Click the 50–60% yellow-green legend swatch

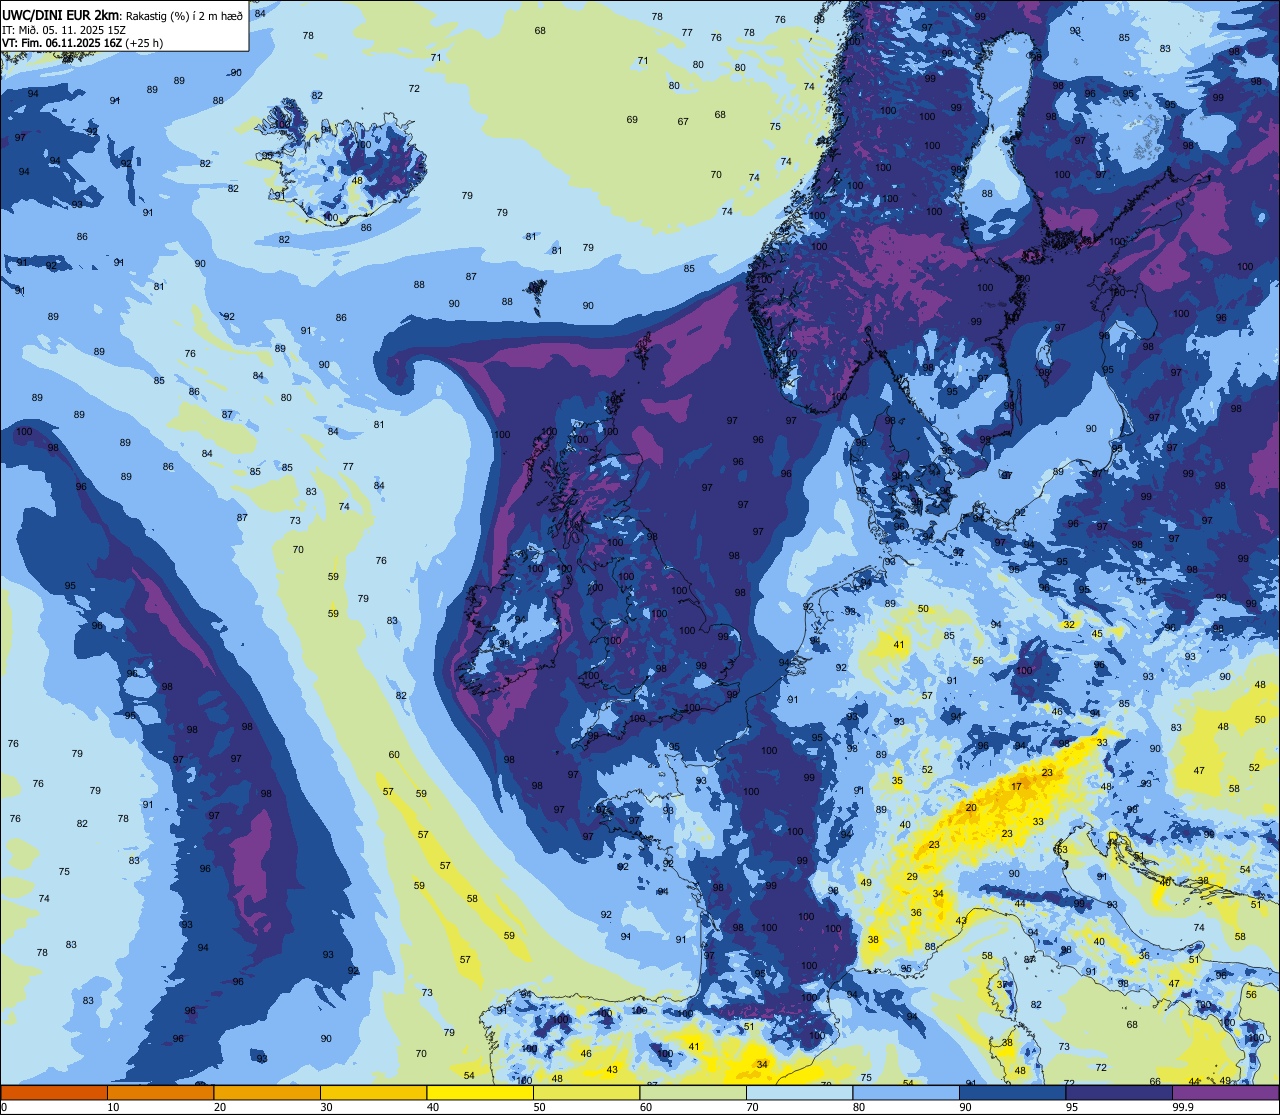[x=586, y=1092]
